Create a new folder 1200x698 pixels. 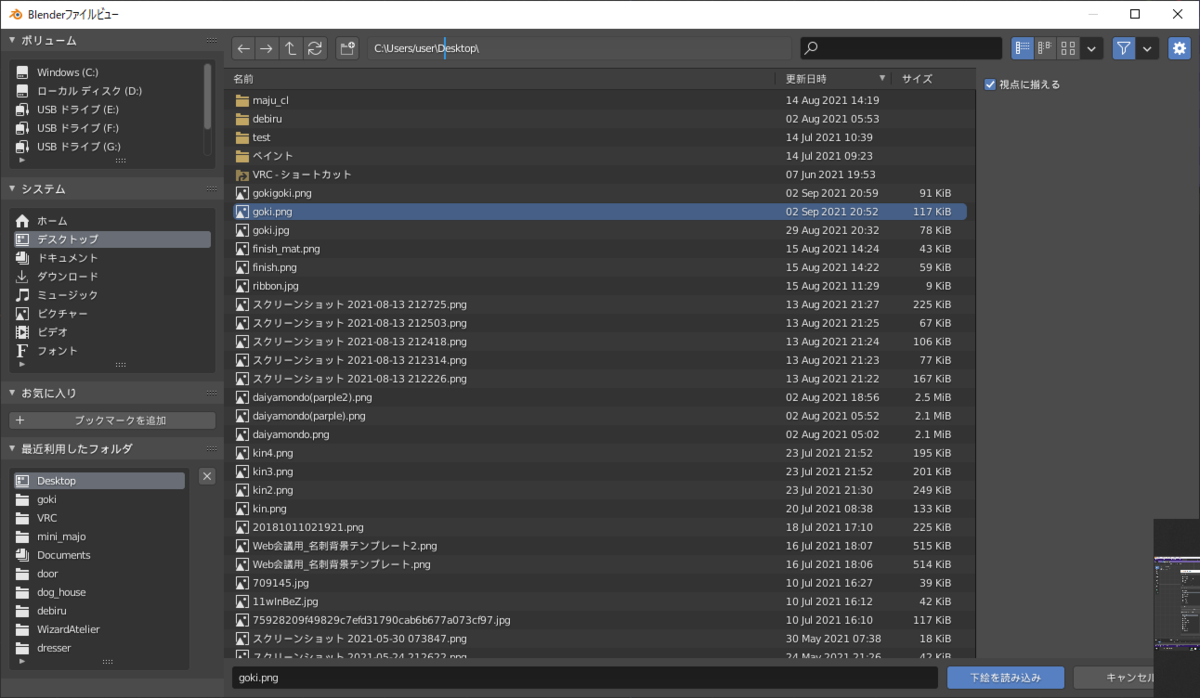click(347, 48)
